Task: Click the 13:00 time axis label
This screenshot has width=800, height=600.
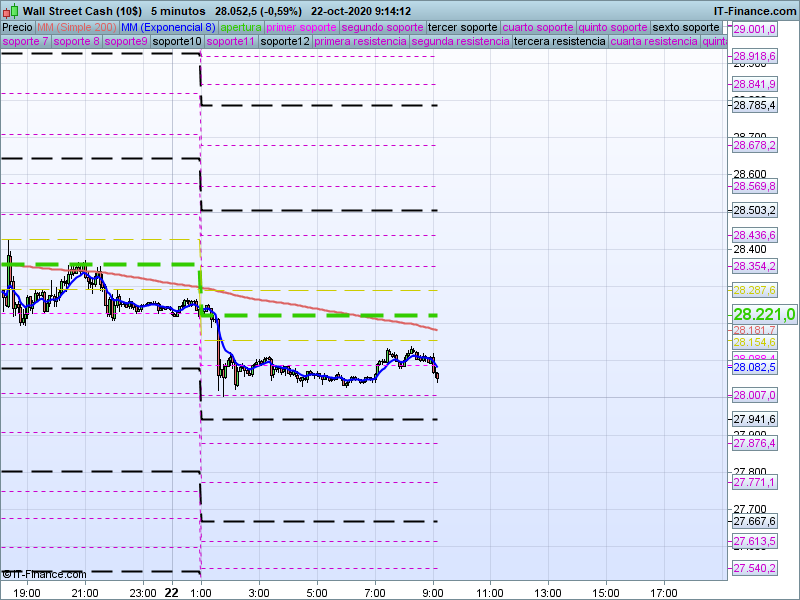Action: click(x=548, y=593)
